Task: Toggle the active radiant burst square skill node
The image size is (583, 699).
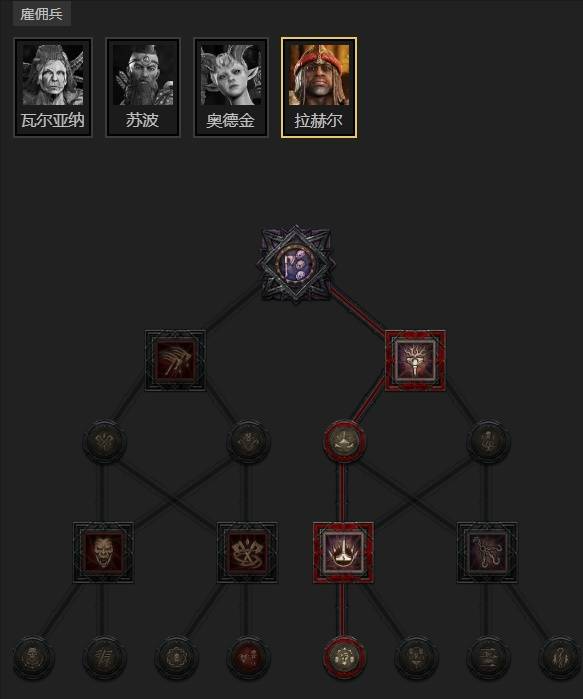Action: pyautogui.click(x=343, y=552)
